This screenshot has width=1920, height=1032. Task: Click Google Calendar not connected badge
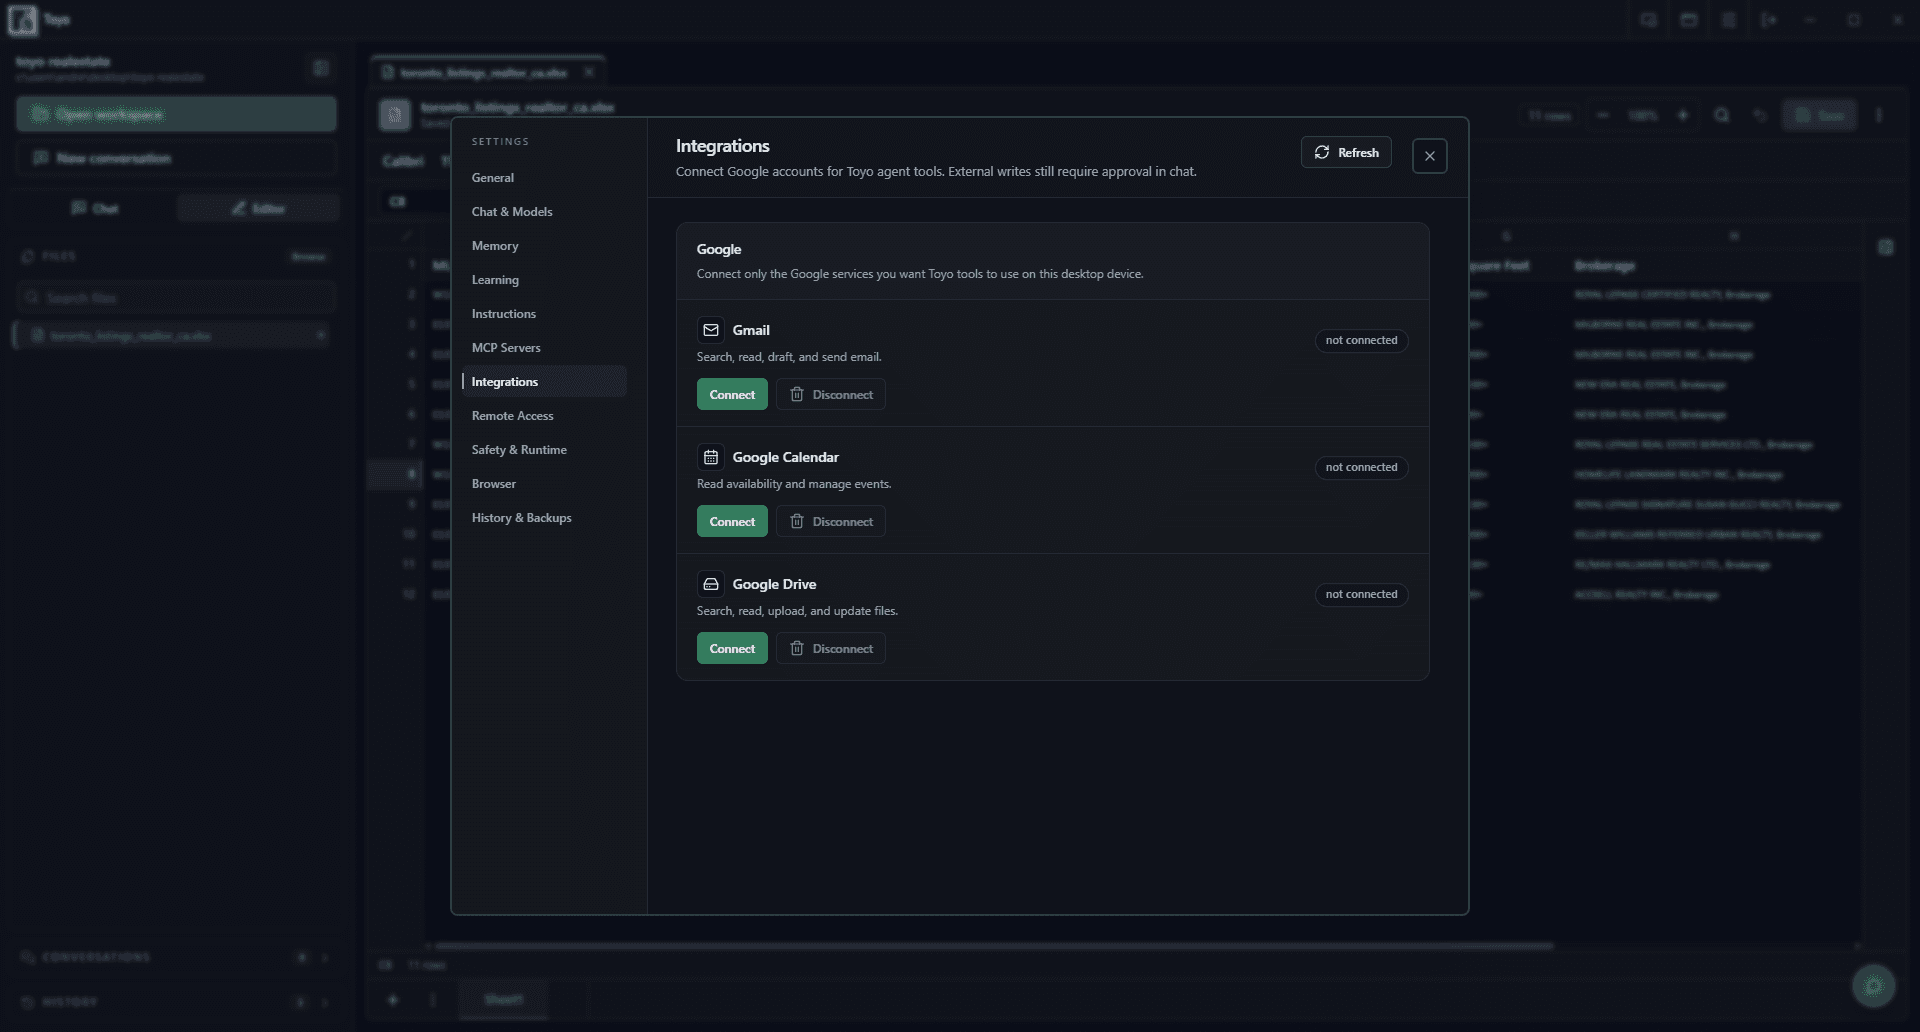click(x=1361, y=467)
